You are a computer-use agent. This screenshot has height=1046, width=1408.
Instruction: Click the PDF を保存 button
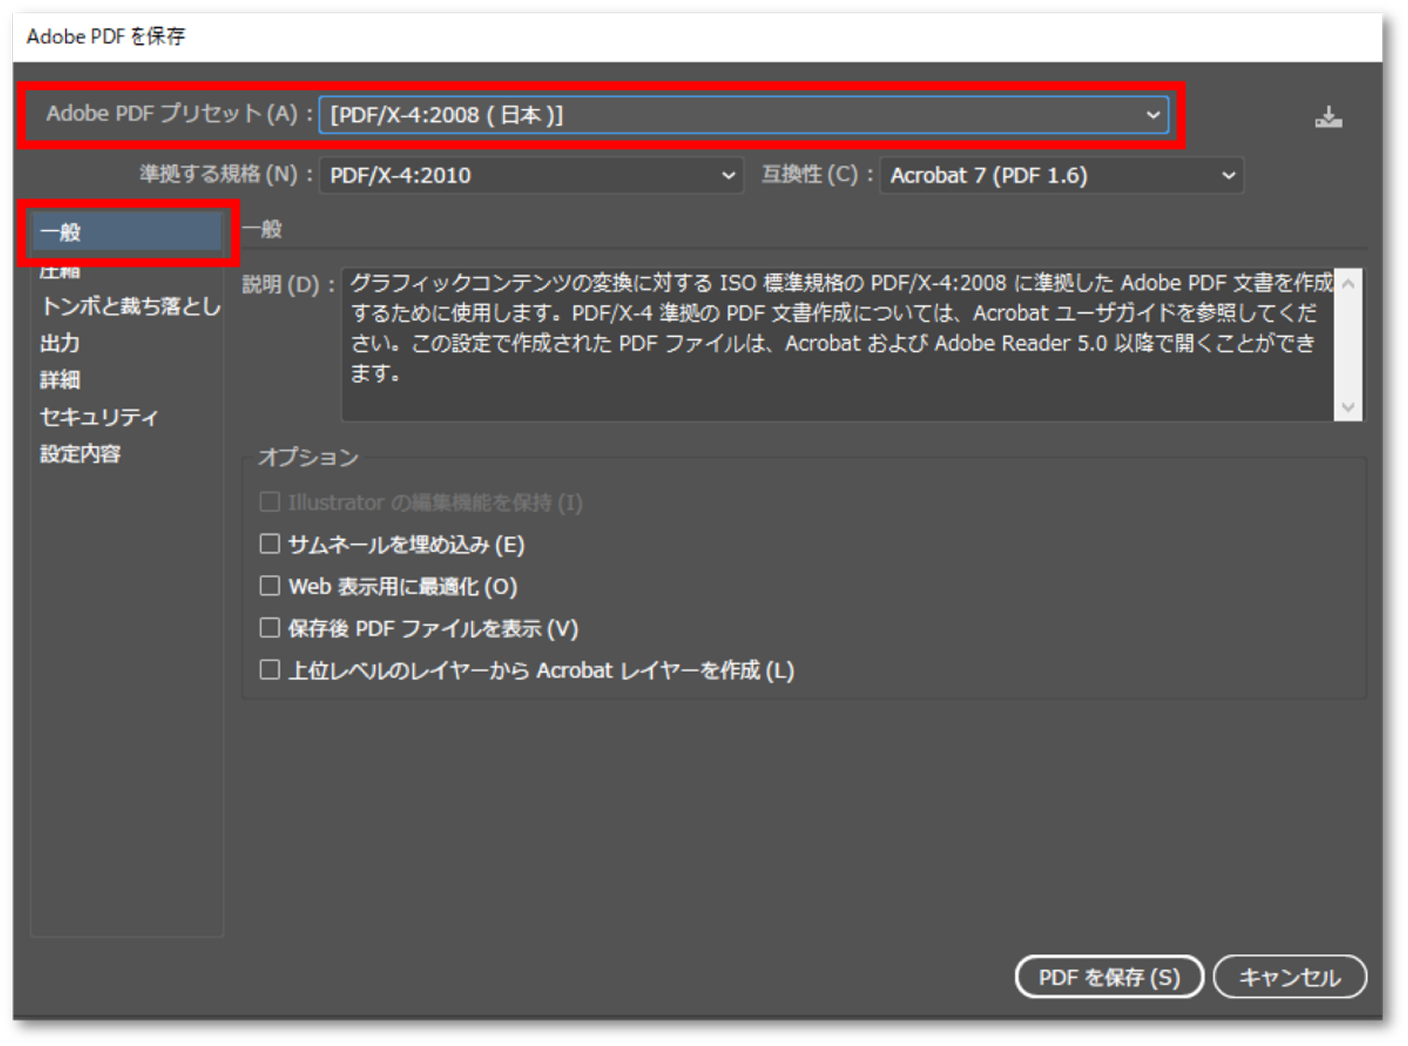tap(1108, 977)
